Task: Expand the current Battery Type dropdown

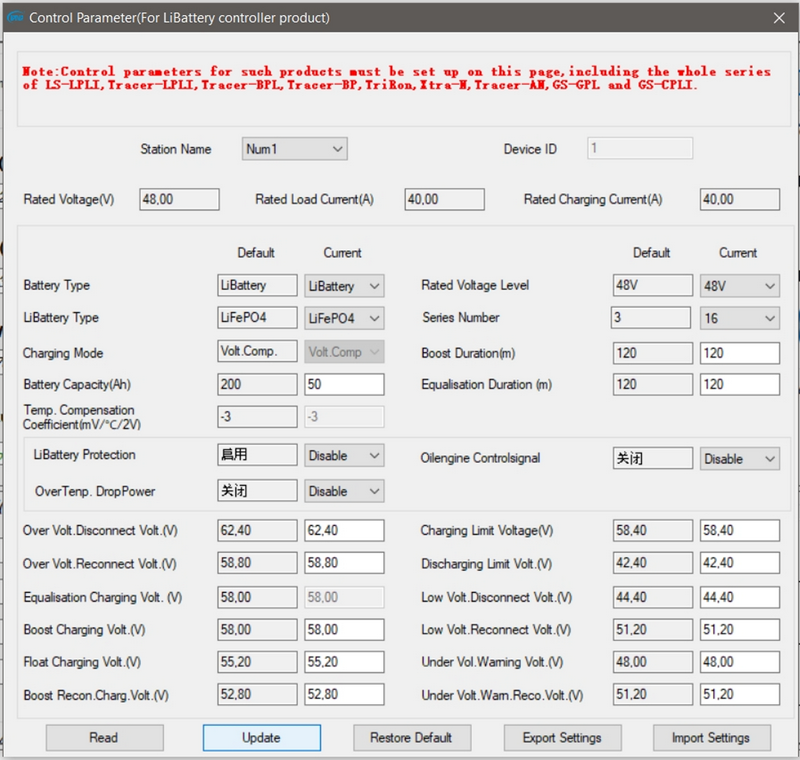Action: point(344,286)
